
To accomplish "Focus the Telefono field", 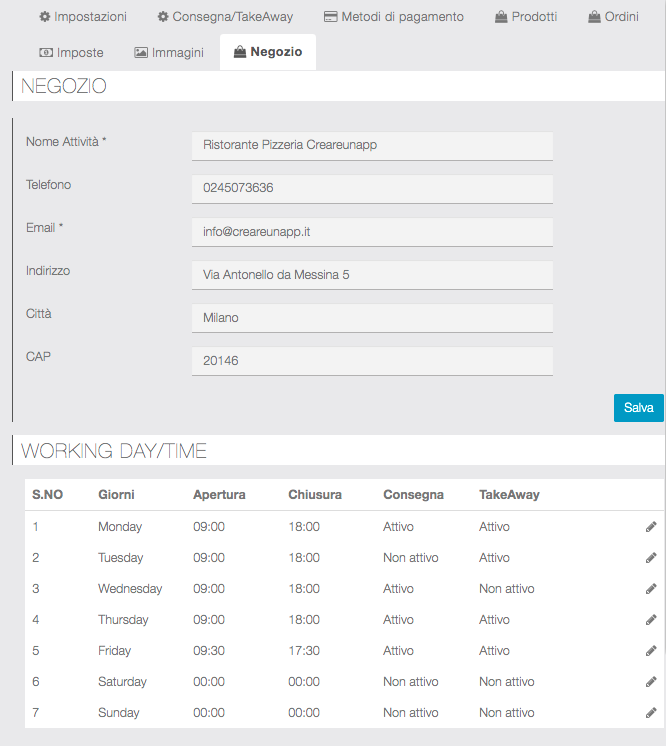I will (x=372, y=188).
